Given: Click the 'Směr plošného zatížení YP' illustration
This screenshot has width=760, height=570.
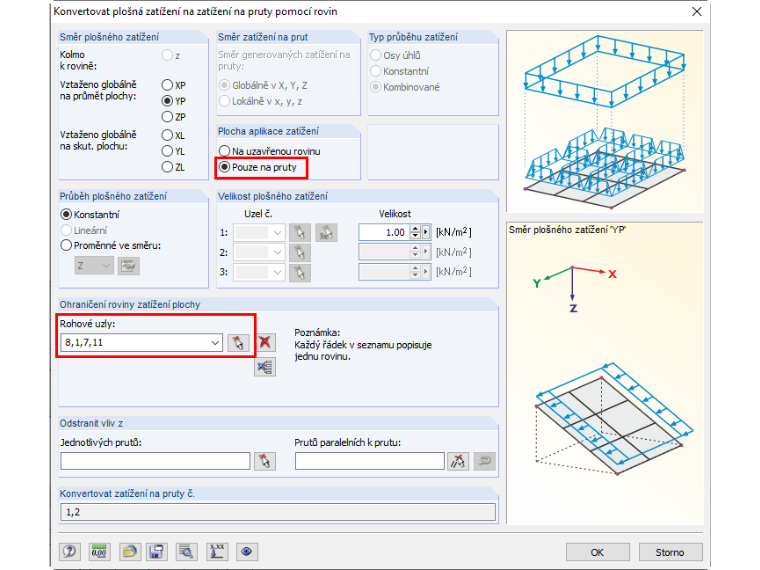Looking at the screenshot, I should click(x=604, y=373).
